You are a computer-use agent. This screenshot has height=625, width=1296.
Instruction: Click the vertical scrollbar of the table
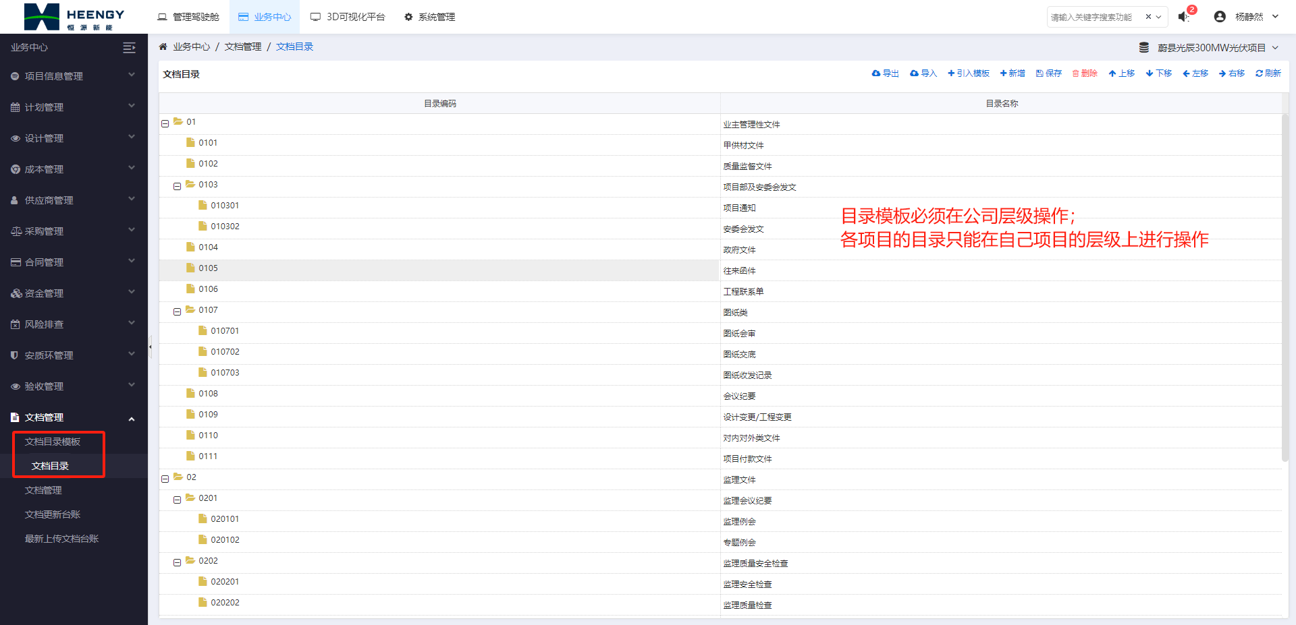click(x=1286, y=287)
